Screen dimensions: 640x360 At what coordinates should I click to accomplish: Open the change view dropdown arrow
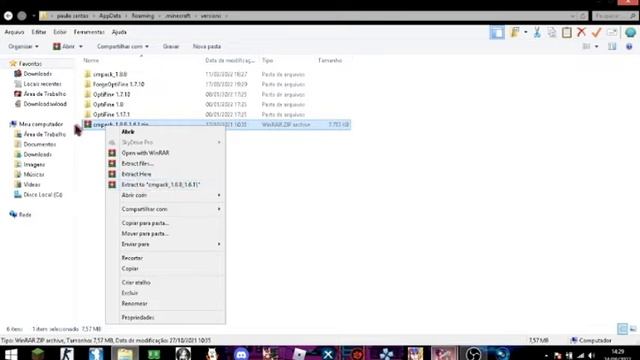pyautogui.click(x=597, y=47)
